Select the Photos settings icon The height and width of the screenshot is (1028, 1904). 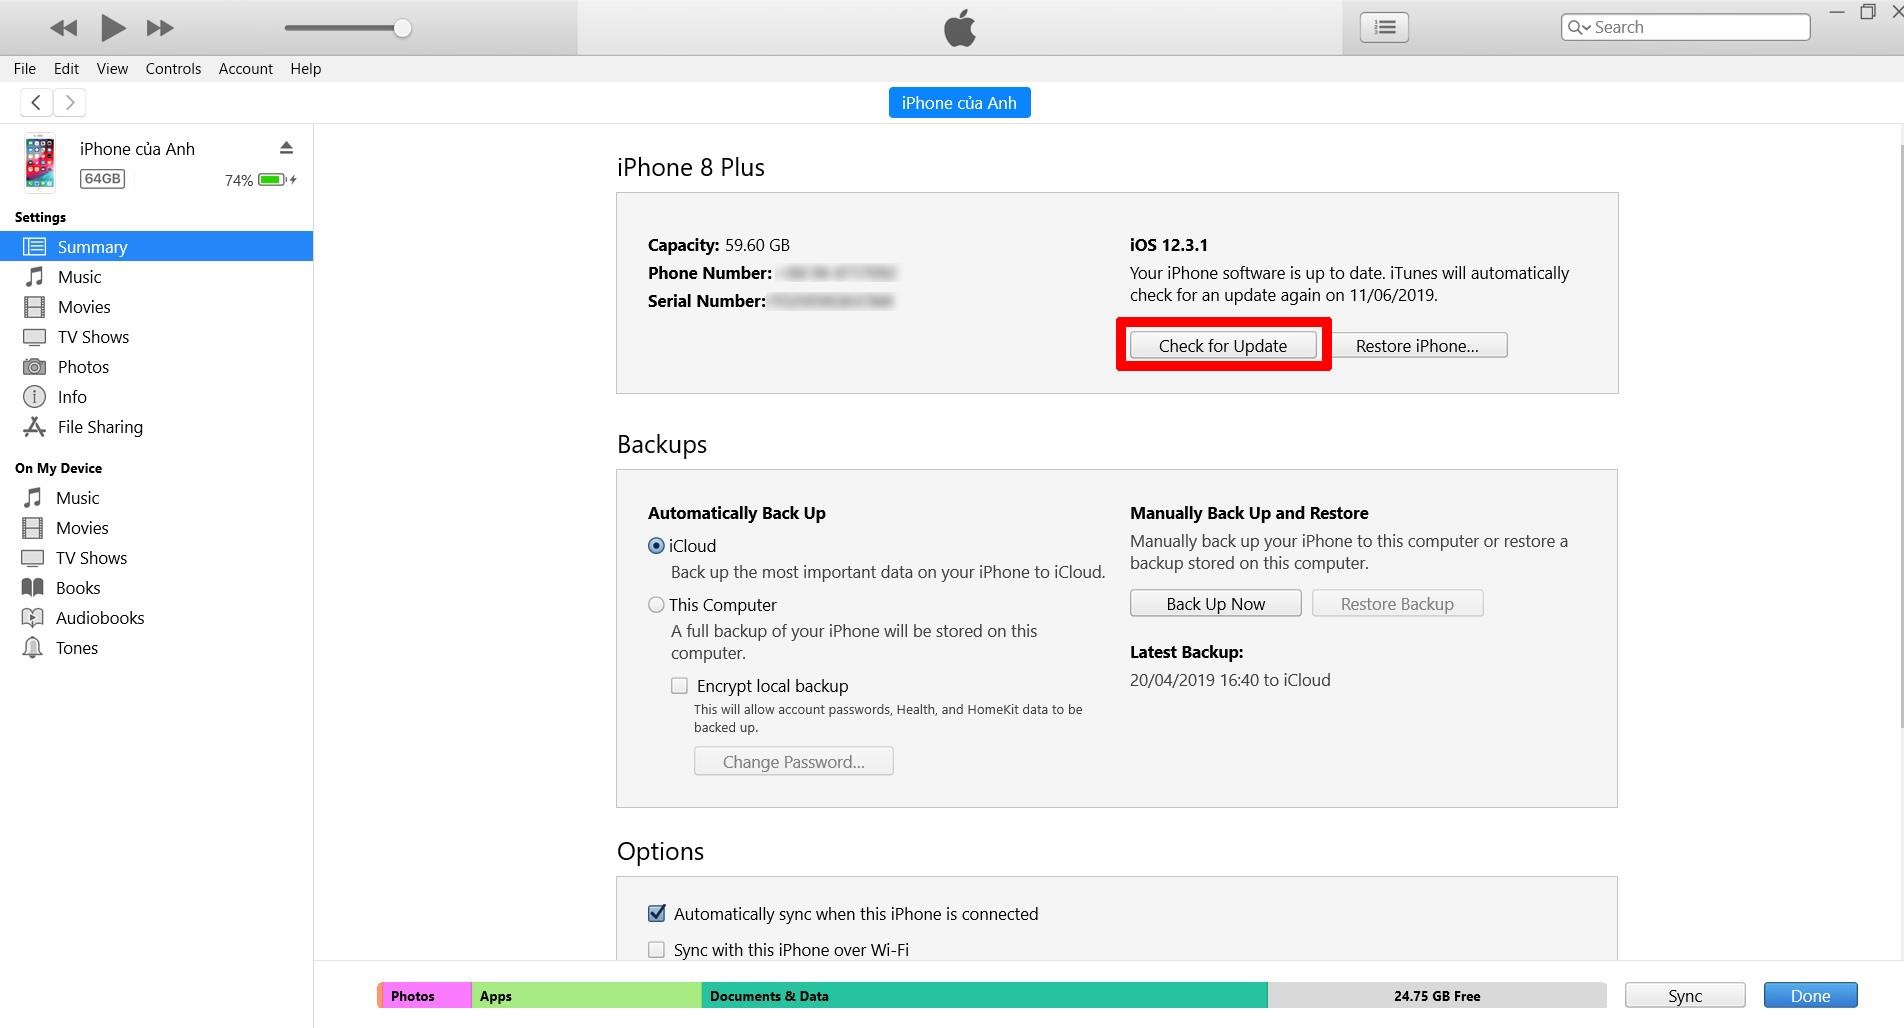tap(34, 366)
